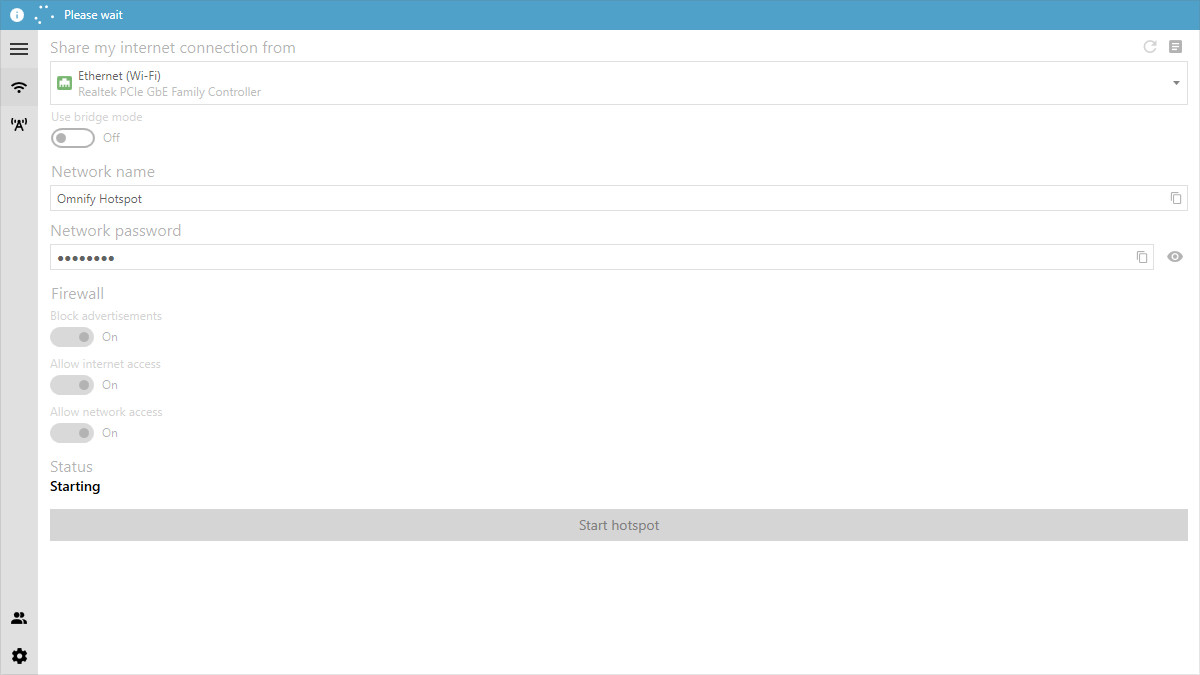Expand the internet connection adapter dropdown
The height and width of the screenshot is (675, 1200).
(1176, 83)
